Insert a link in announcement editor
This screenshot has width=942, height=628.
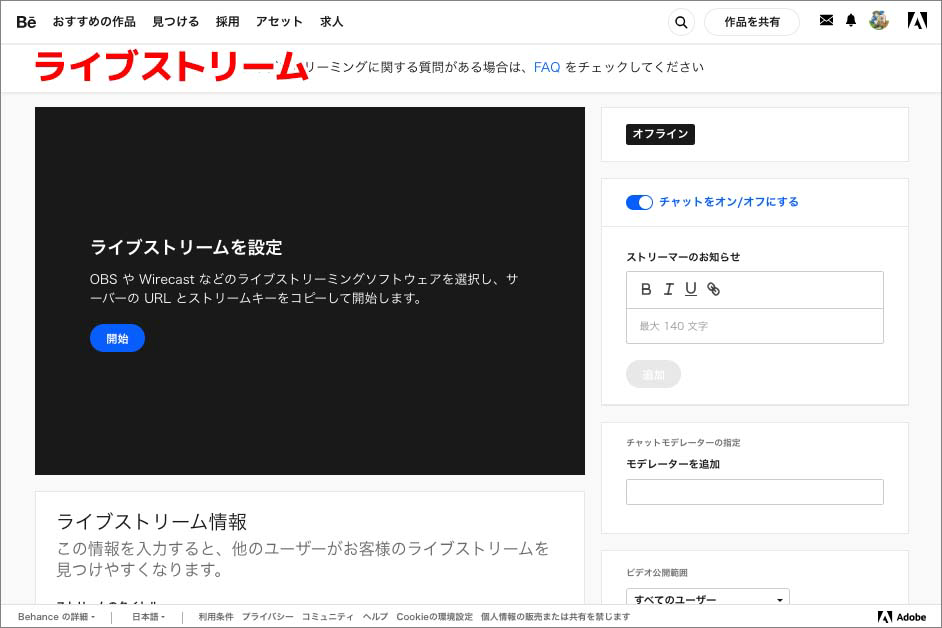click(x=713, y=289)
